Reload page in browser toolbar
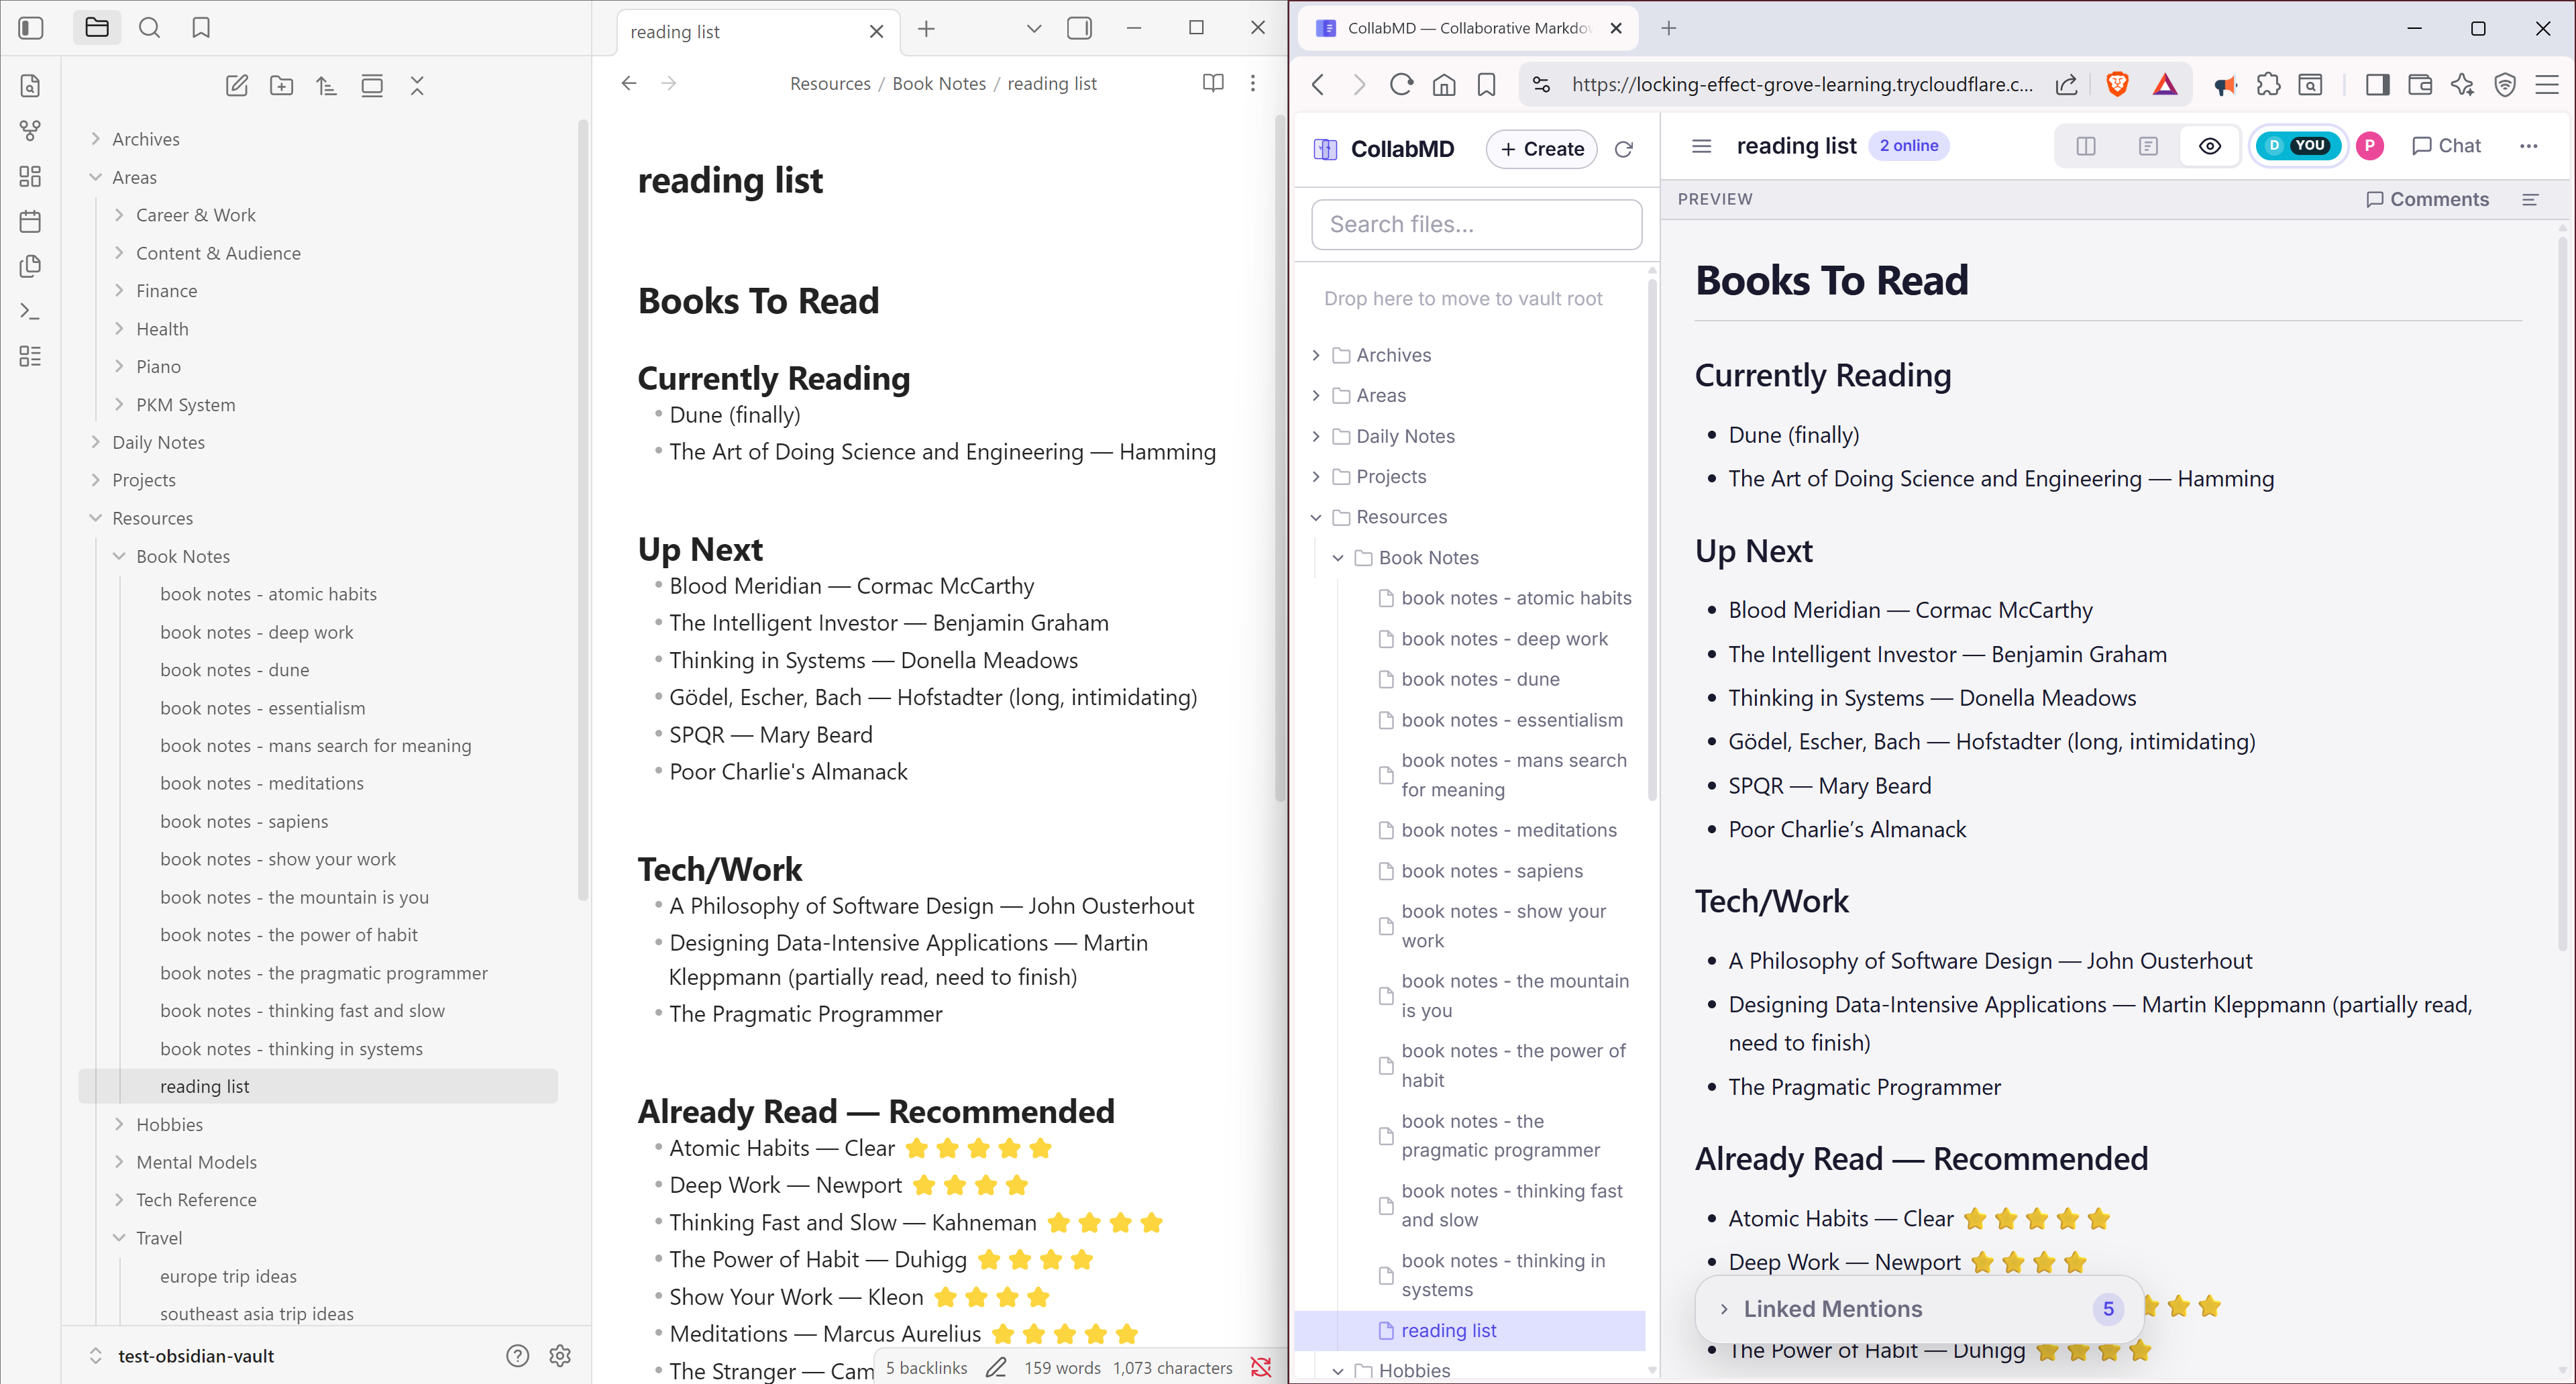2576x1384 pixels. [1402, 85]
